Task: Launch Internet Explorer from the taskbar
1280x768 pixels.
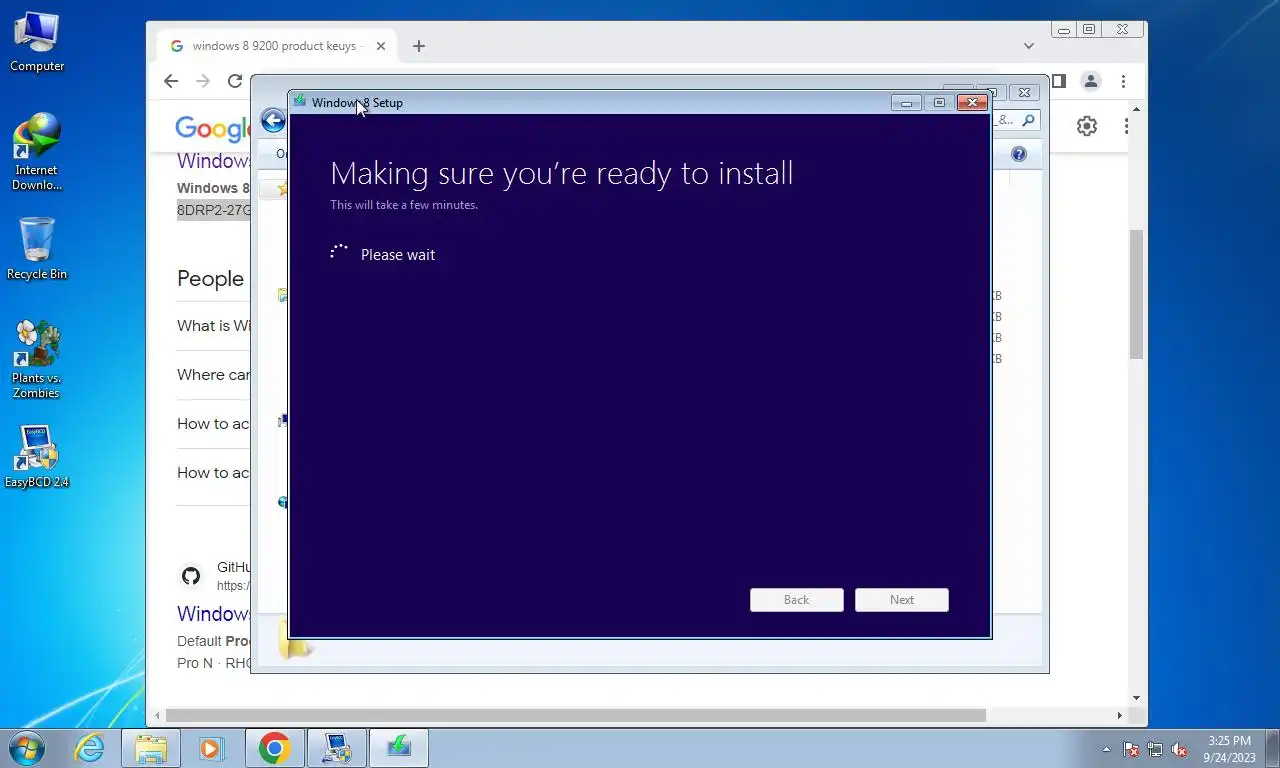Action: click(x=90, y=748)
